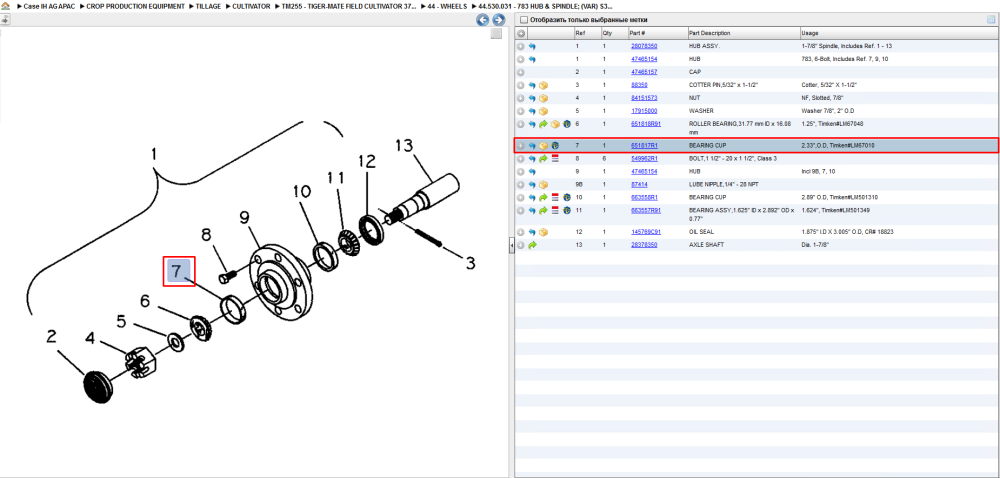Screen dimensions: 1000x478
Task: Click green arrow icon in ROLLER BEARING row
Action: [x=543, y=124]
